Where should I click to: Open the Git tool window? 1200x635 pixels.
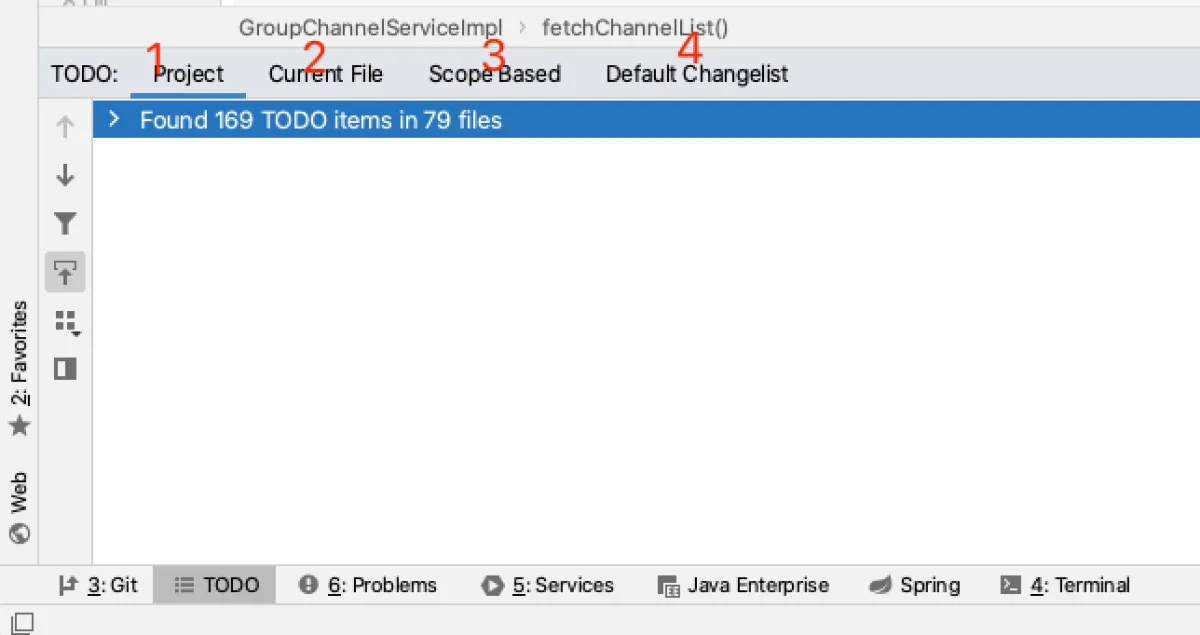point(98,585)
